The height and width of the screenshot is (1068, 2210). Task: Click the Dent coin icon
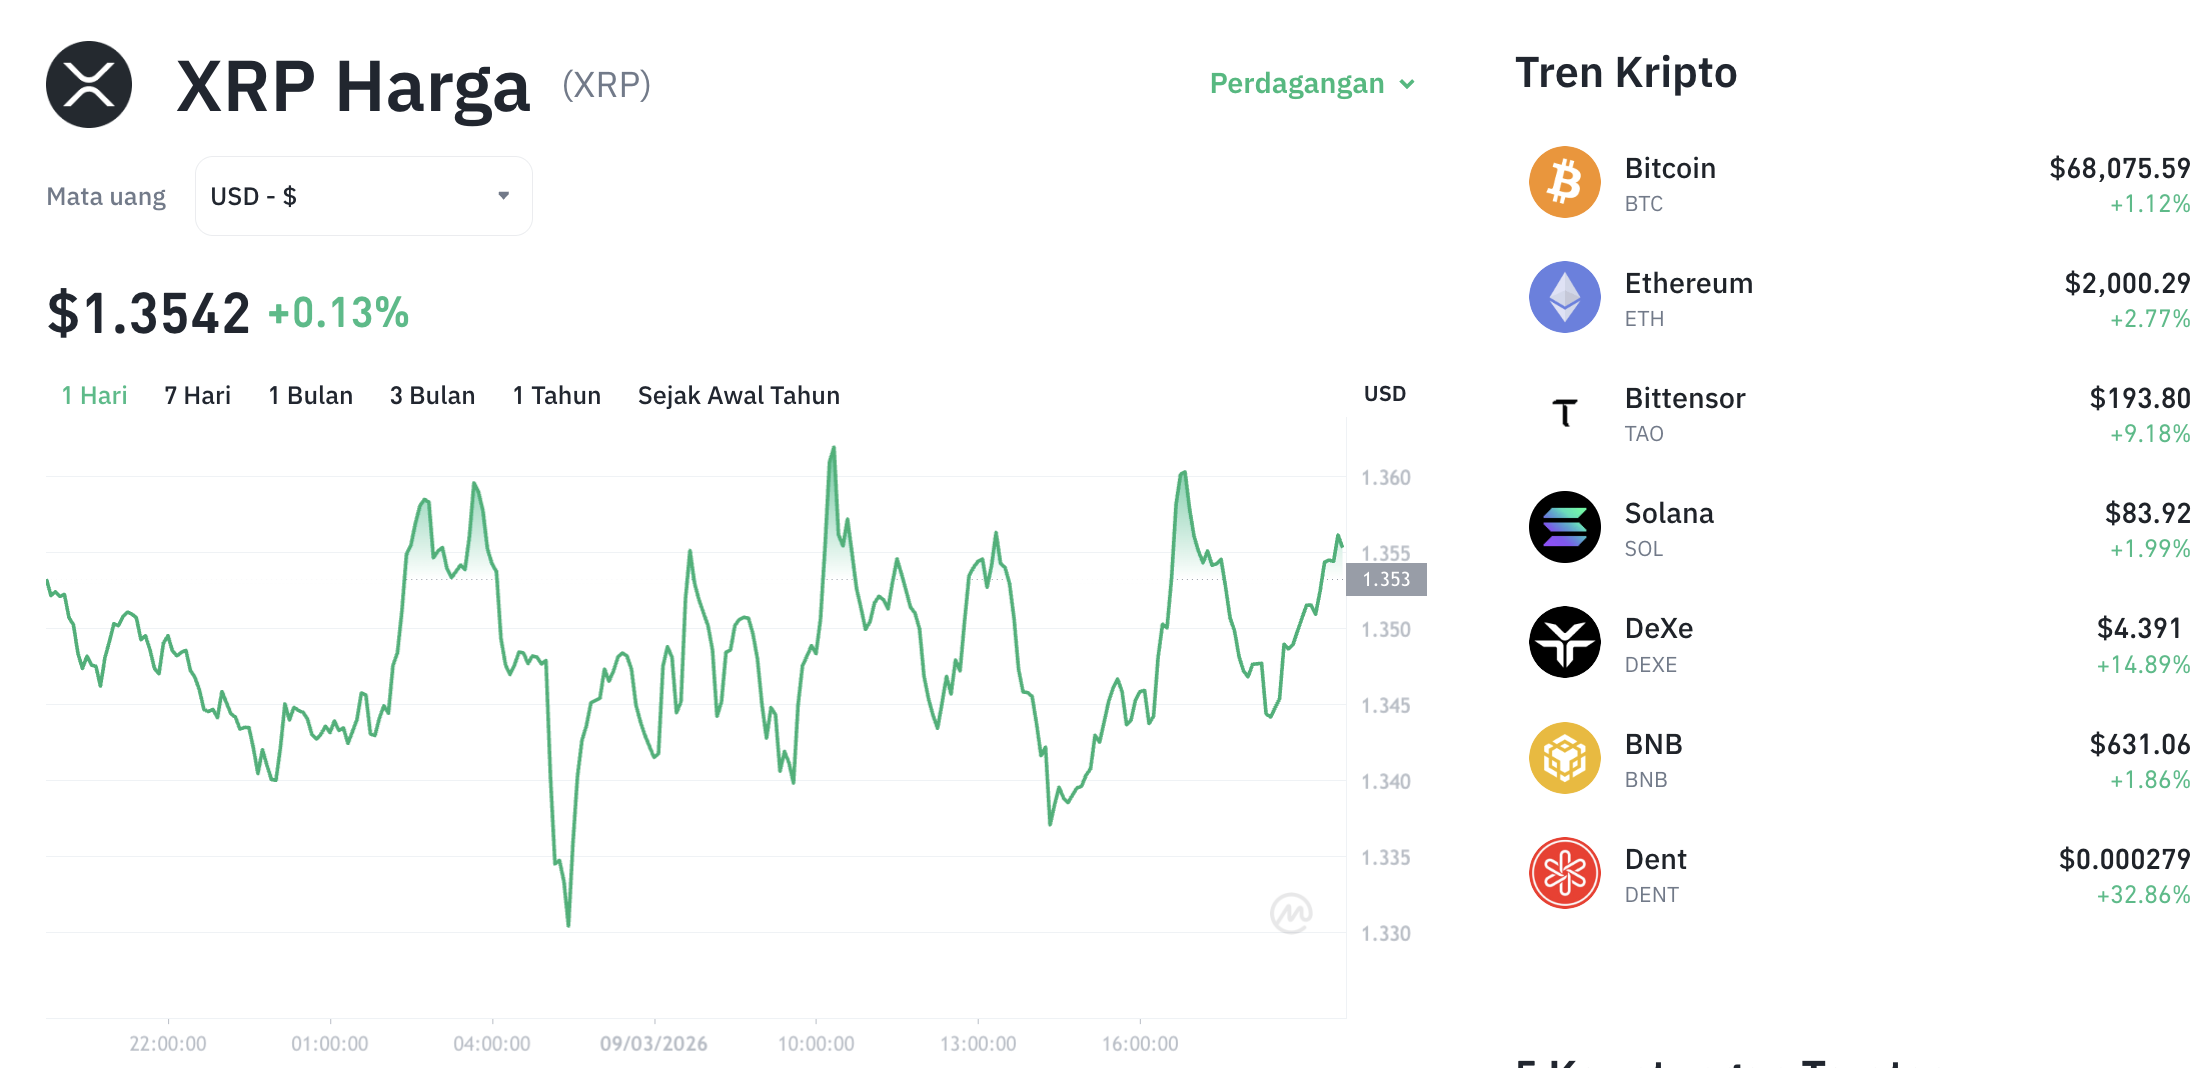pos(1565,873)
